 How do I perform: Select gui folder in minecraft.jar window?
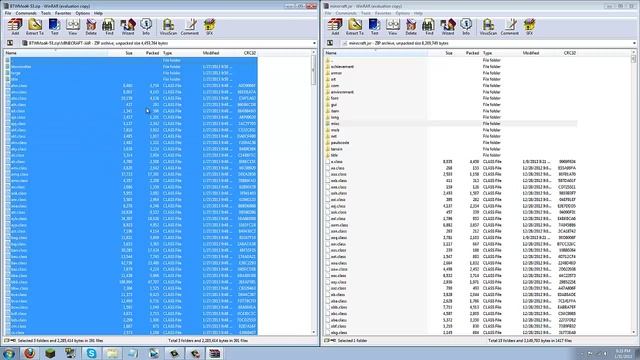click(334, 104)
